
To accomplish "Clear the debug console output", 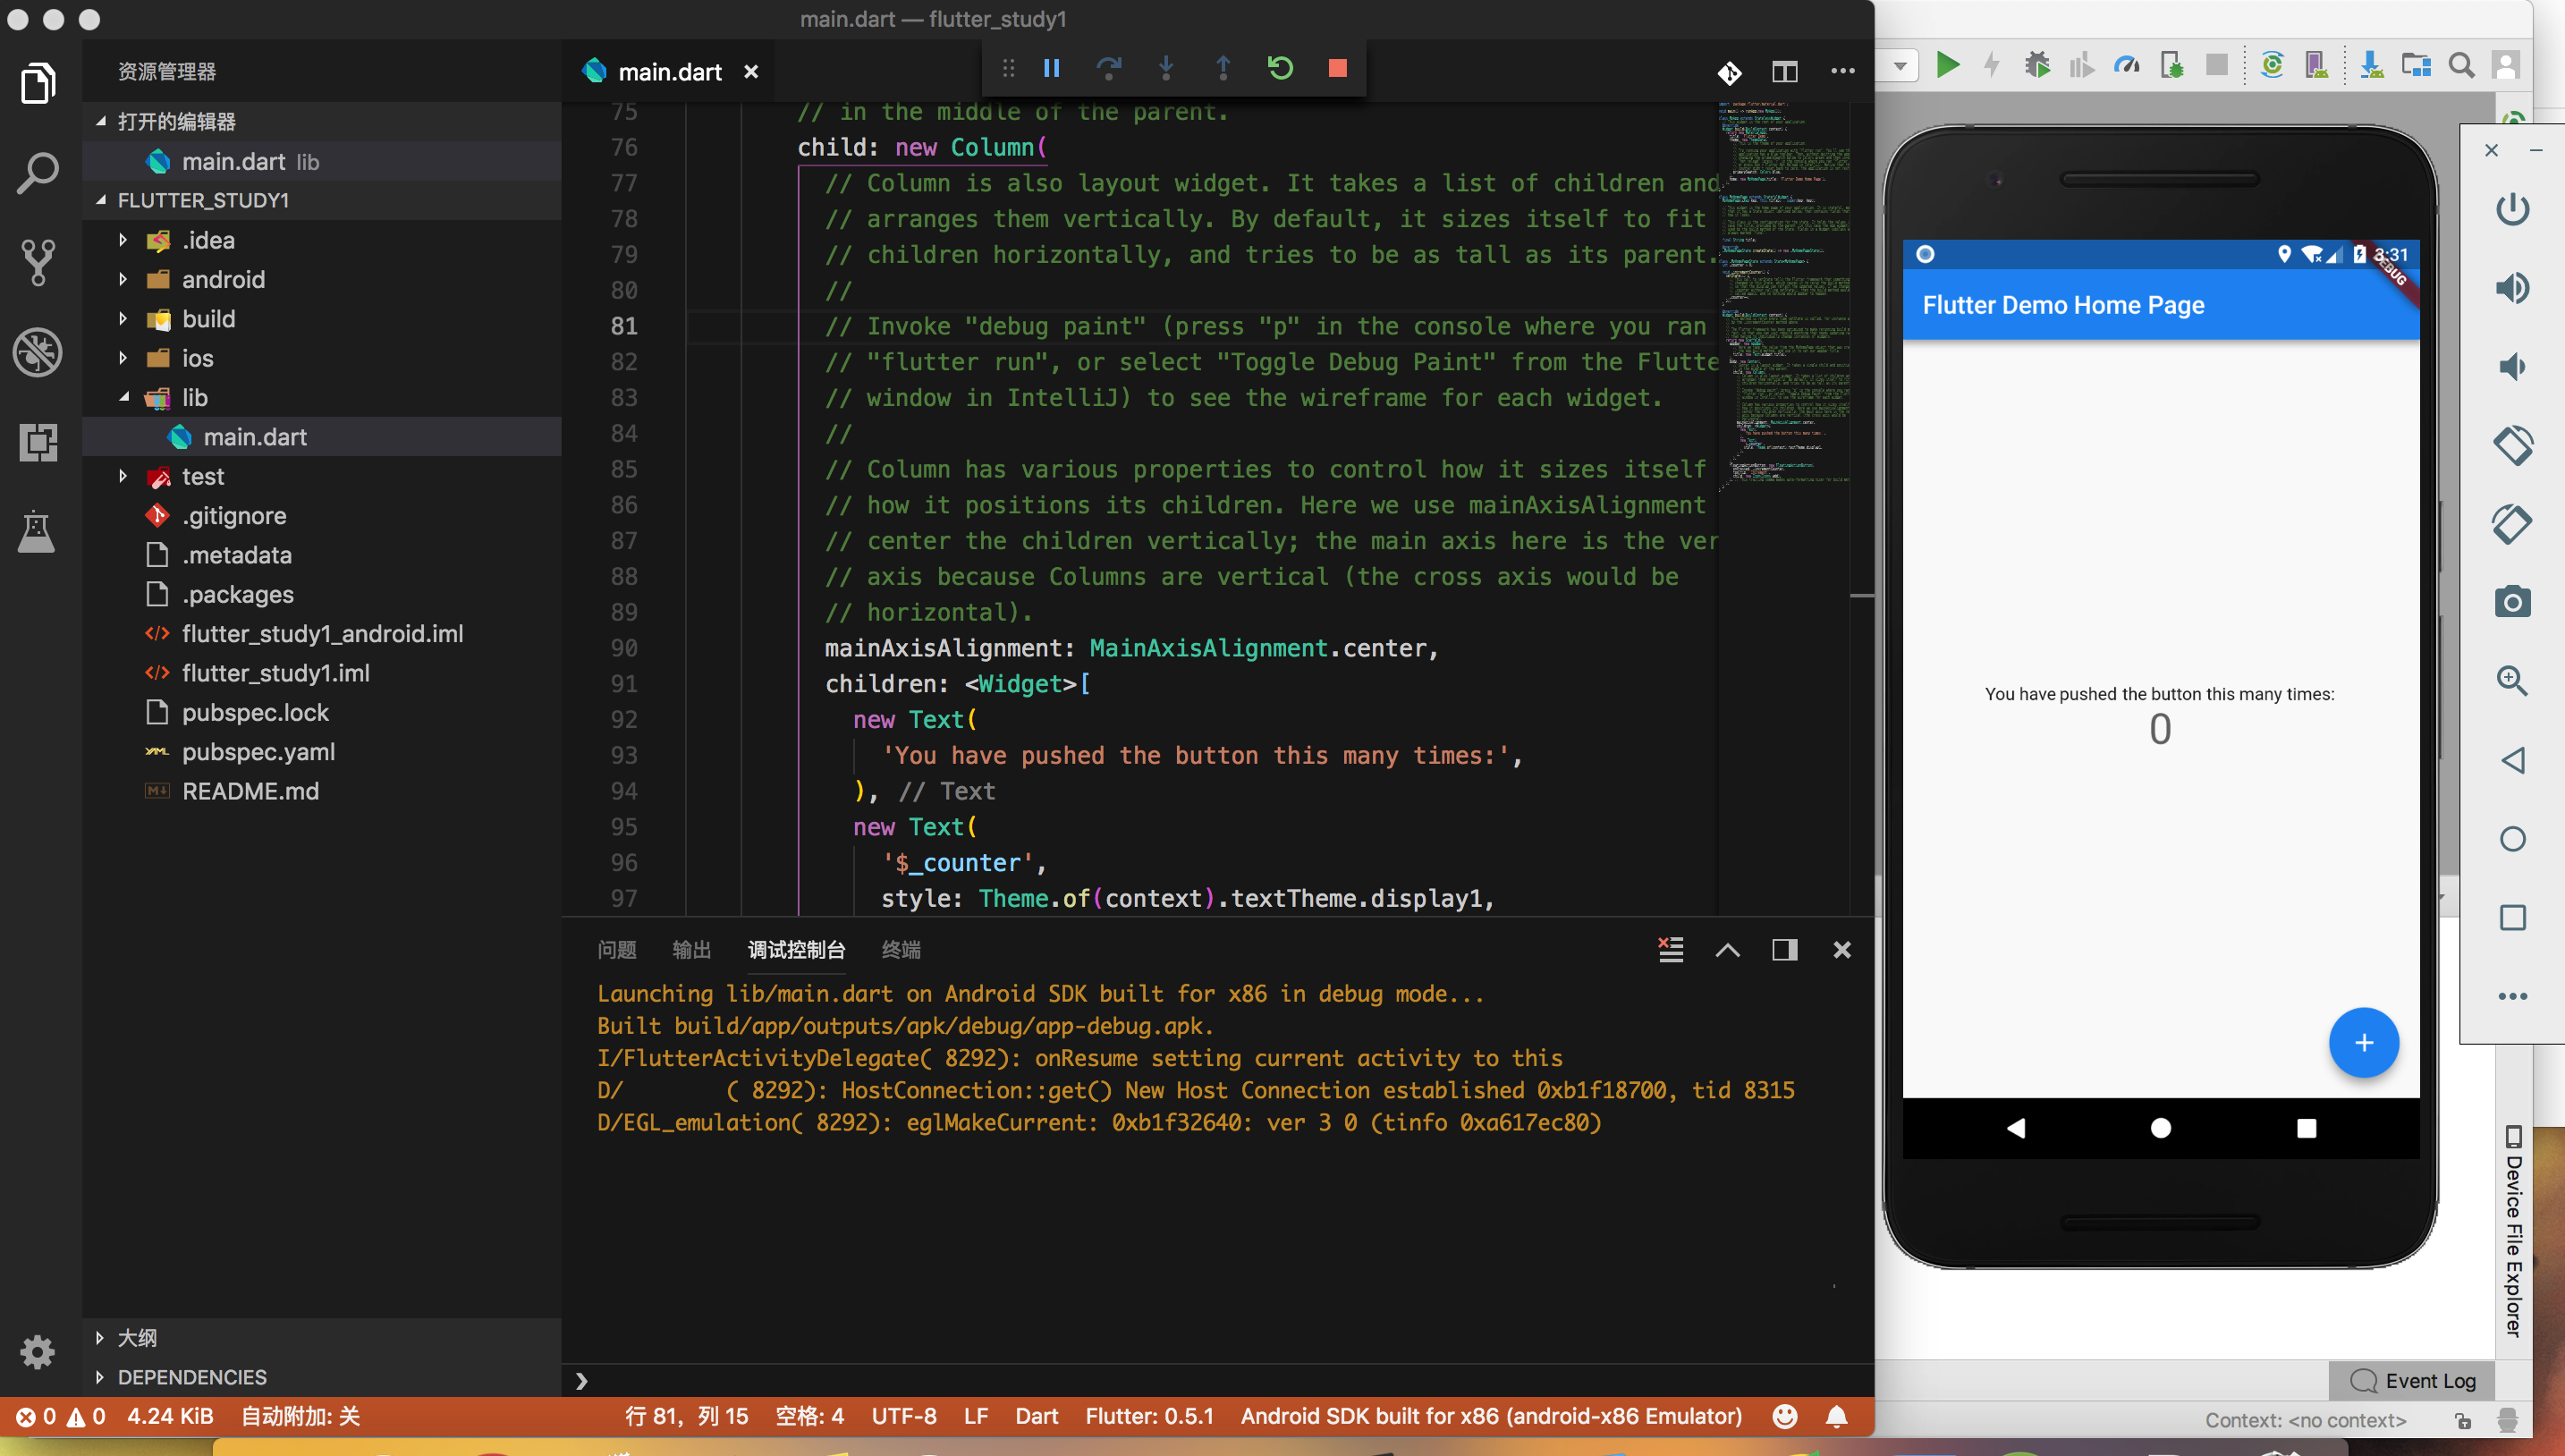I will 1671,949.
